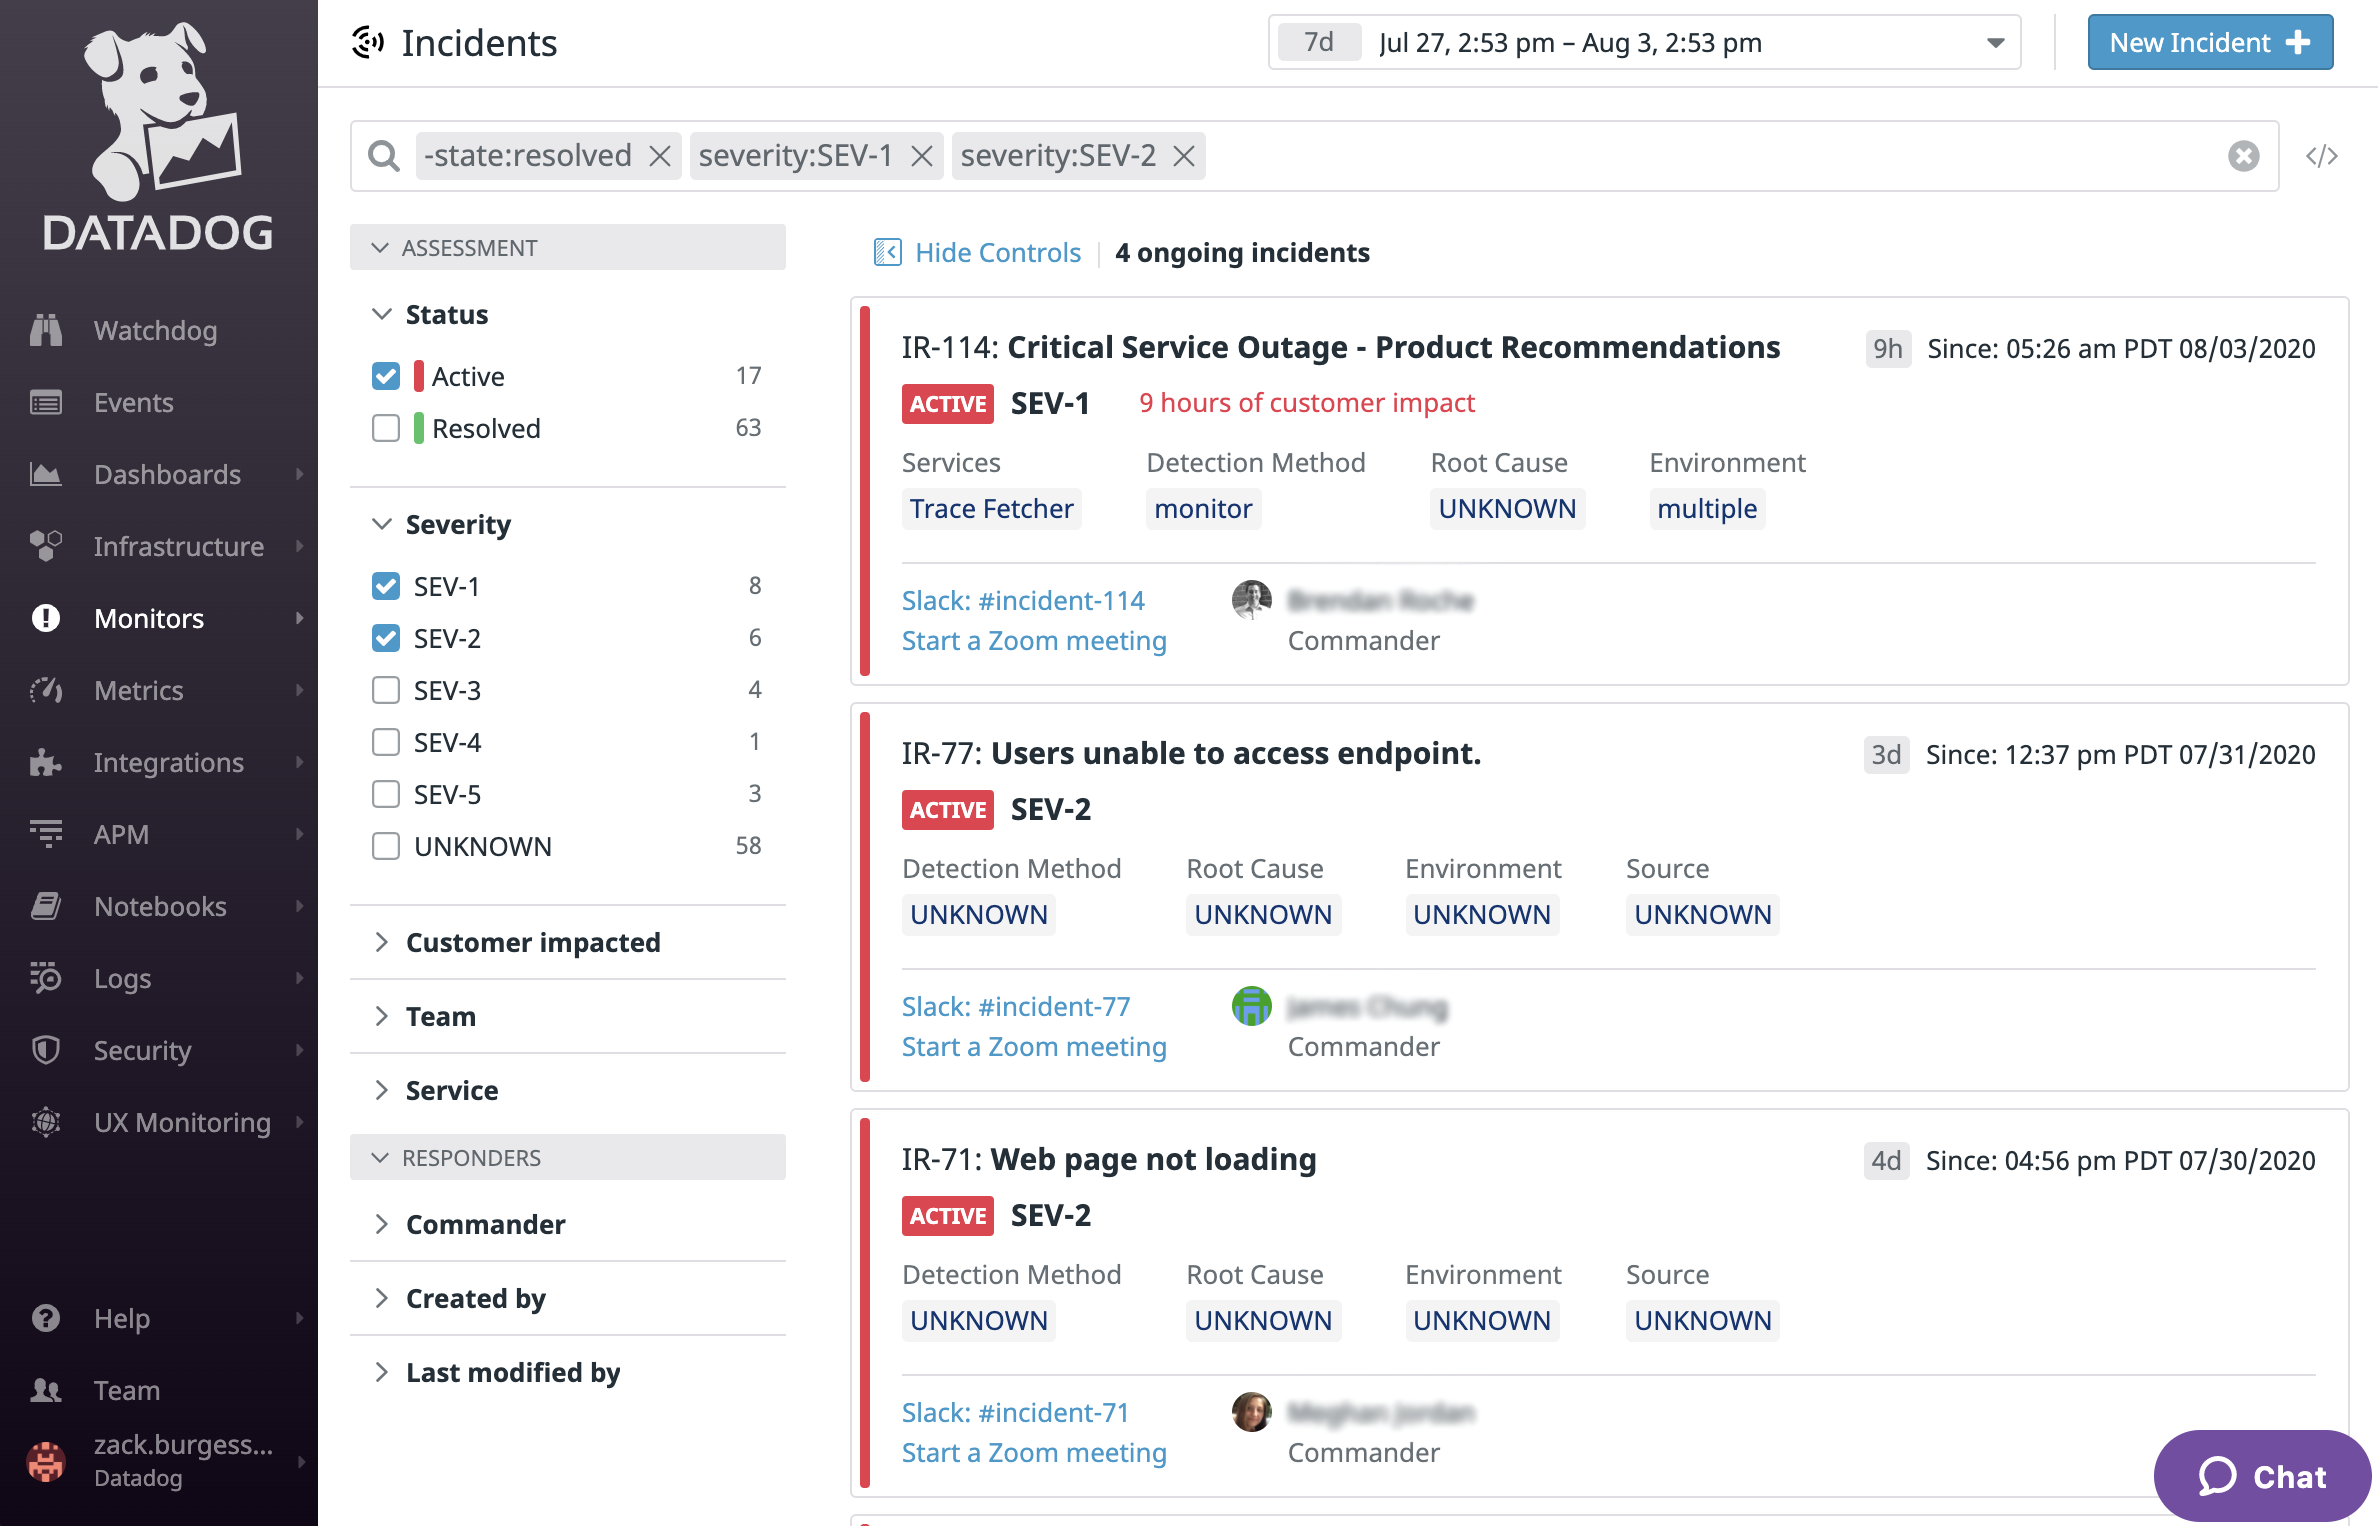Open the APM menu in the sidebar
Screen dimensions: 2378x1526
point(121,834)
